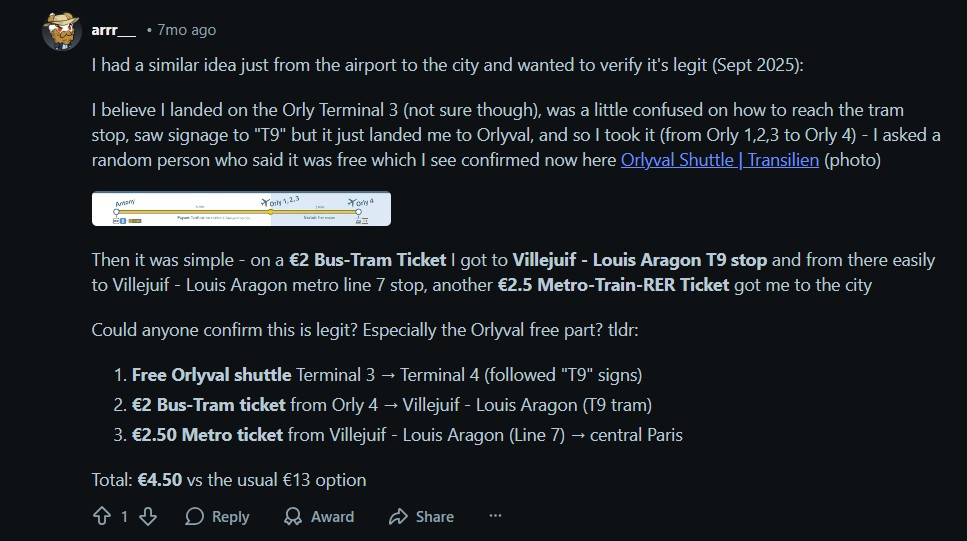Click the bold "€4.50" total text

[158, 479]
